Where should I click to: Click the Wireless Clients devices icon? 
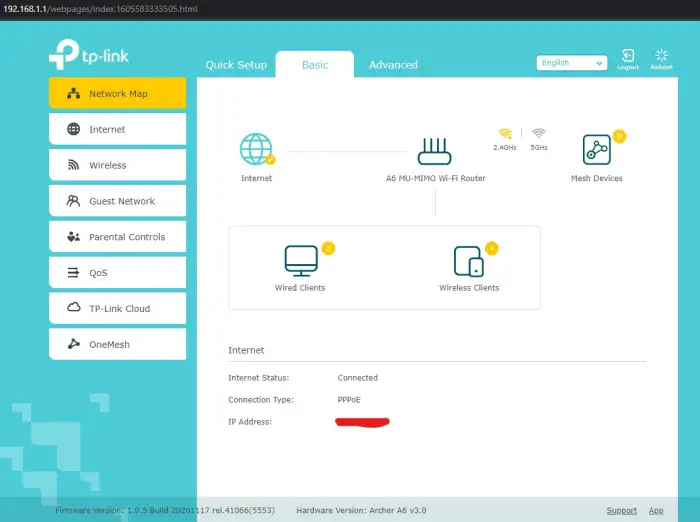[469, 261]
